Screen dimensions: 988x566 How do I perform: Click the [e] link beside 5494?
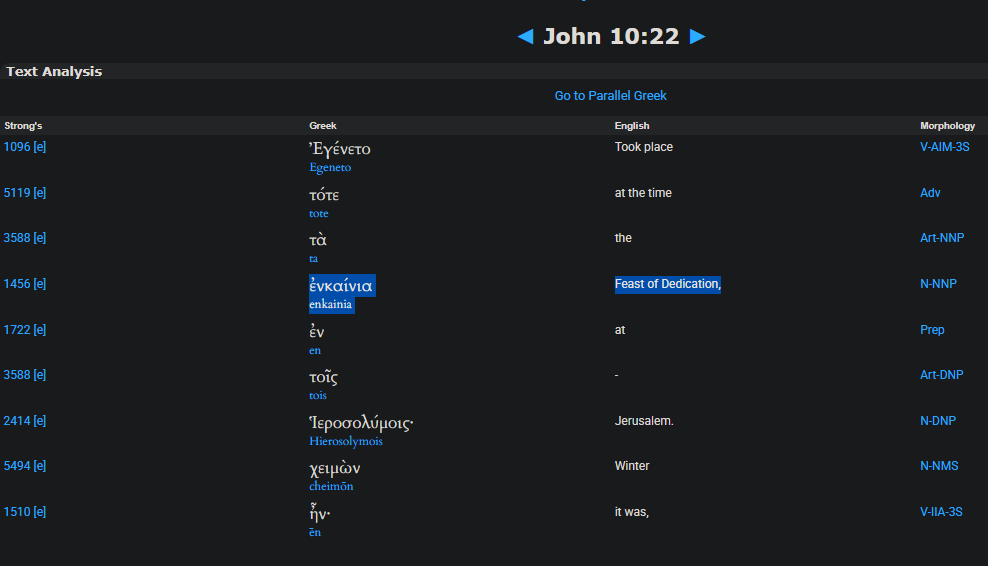point(40,466)
